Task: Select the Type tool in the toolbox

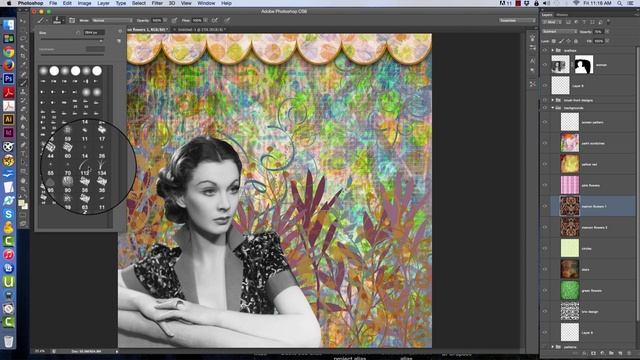Action: (23, 153)
